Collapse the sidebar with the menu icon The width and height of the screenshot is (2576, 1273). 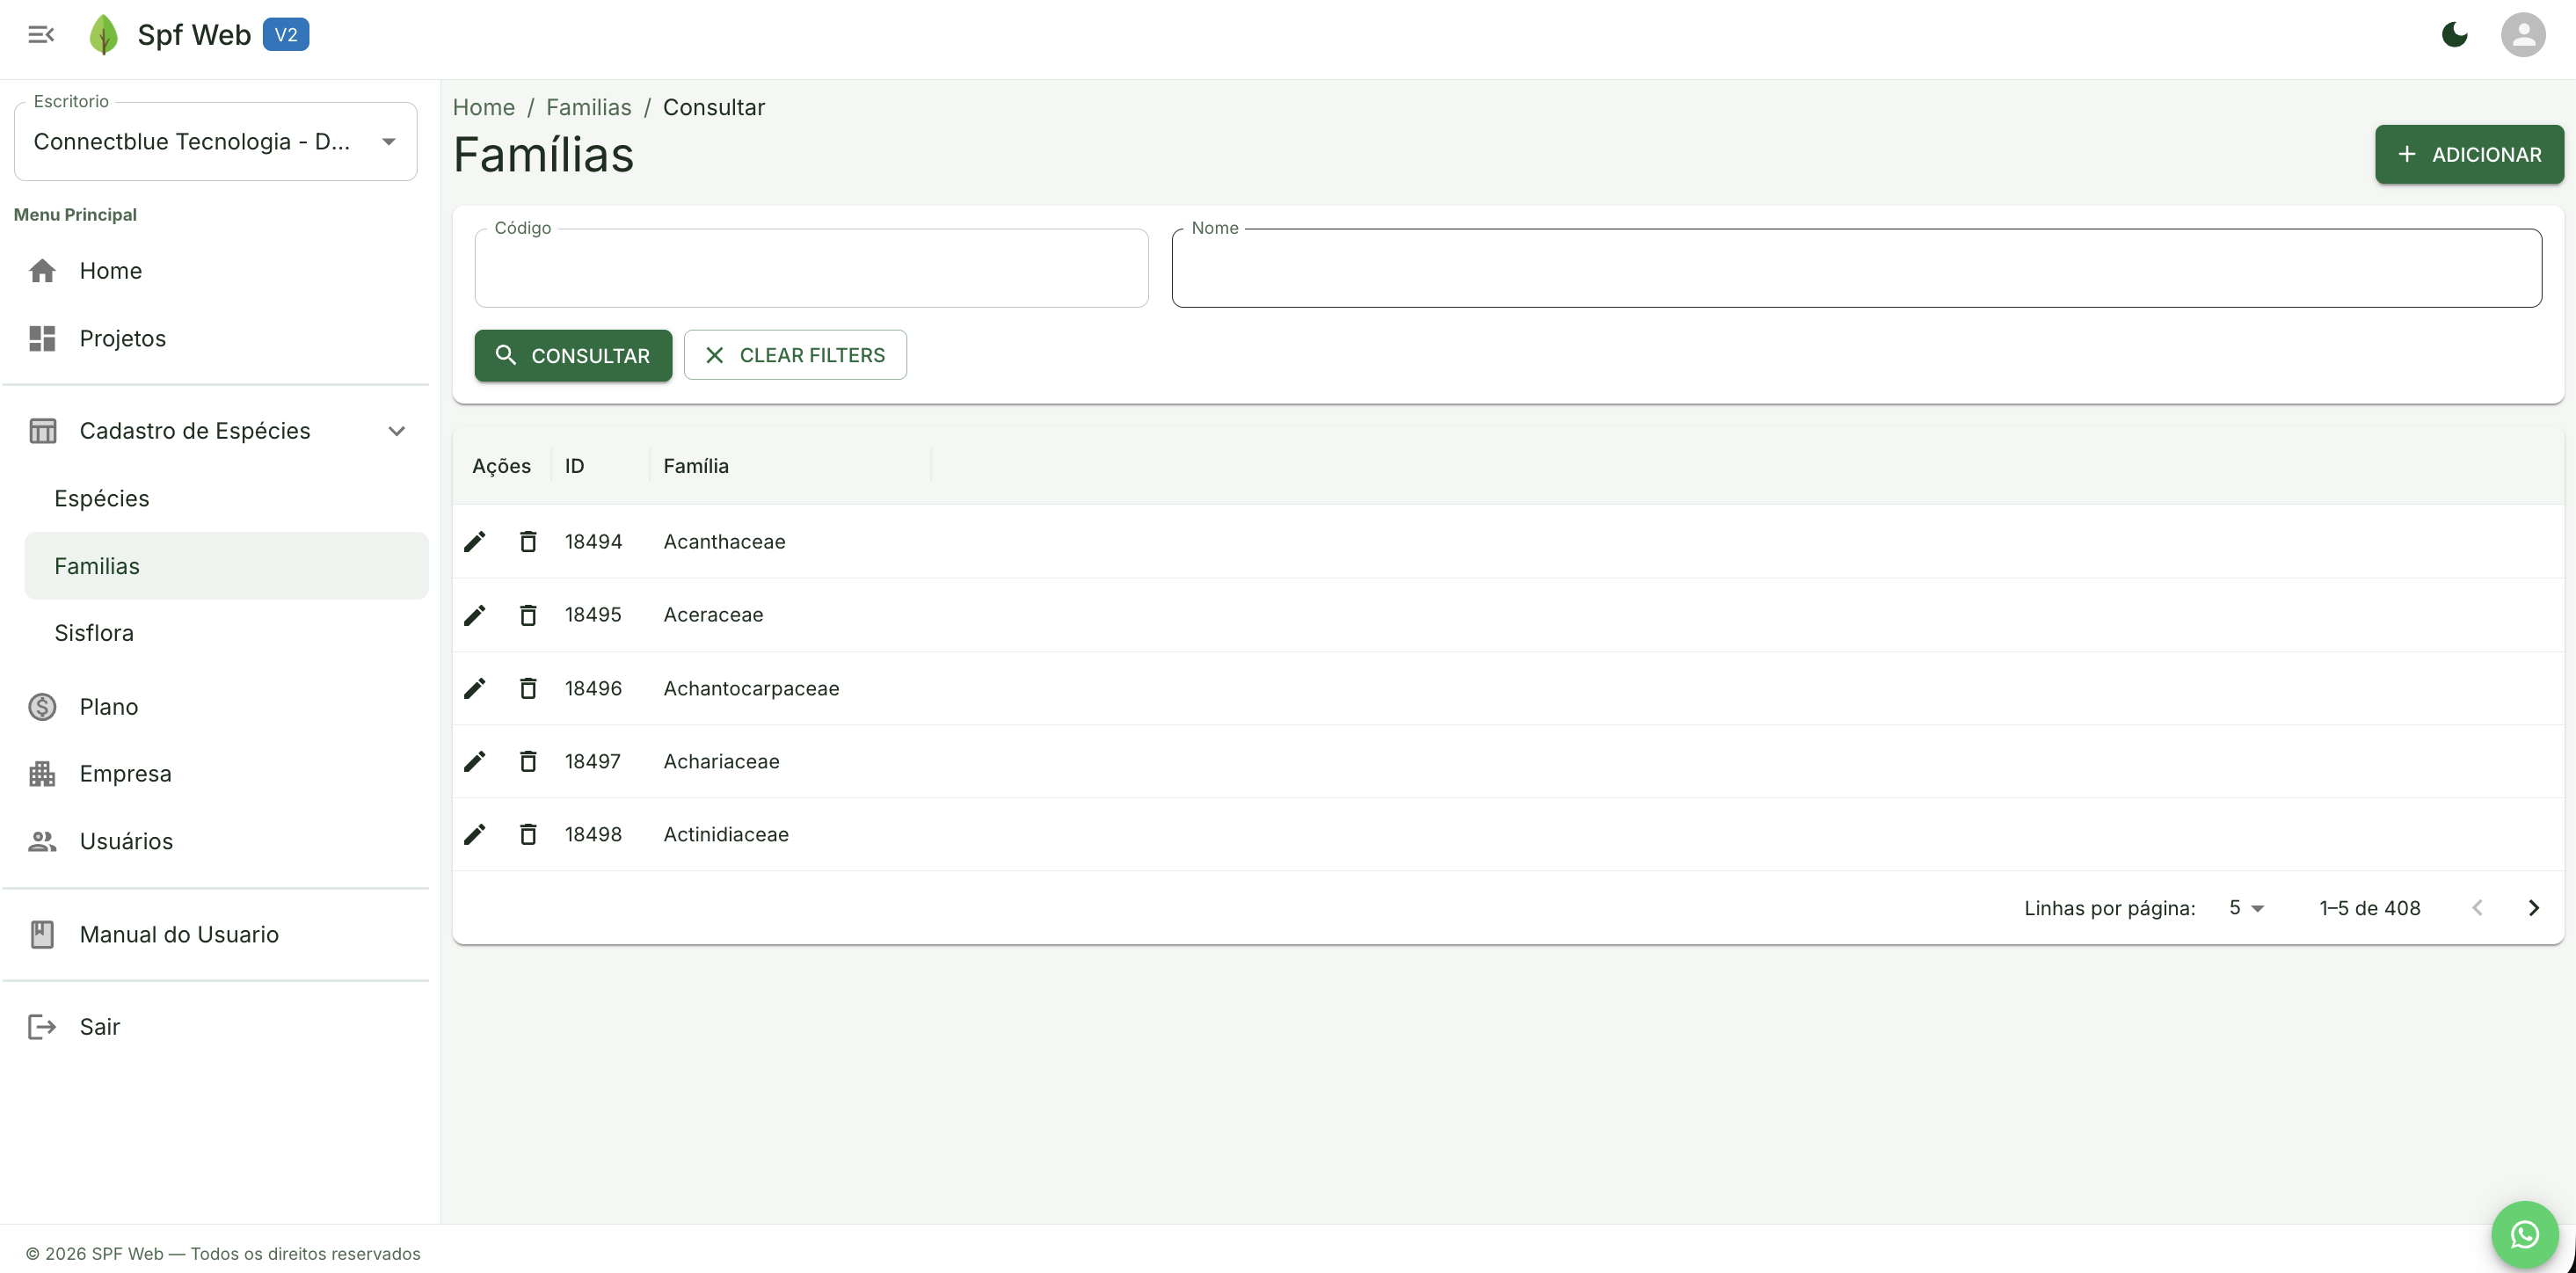click(41, 35)
